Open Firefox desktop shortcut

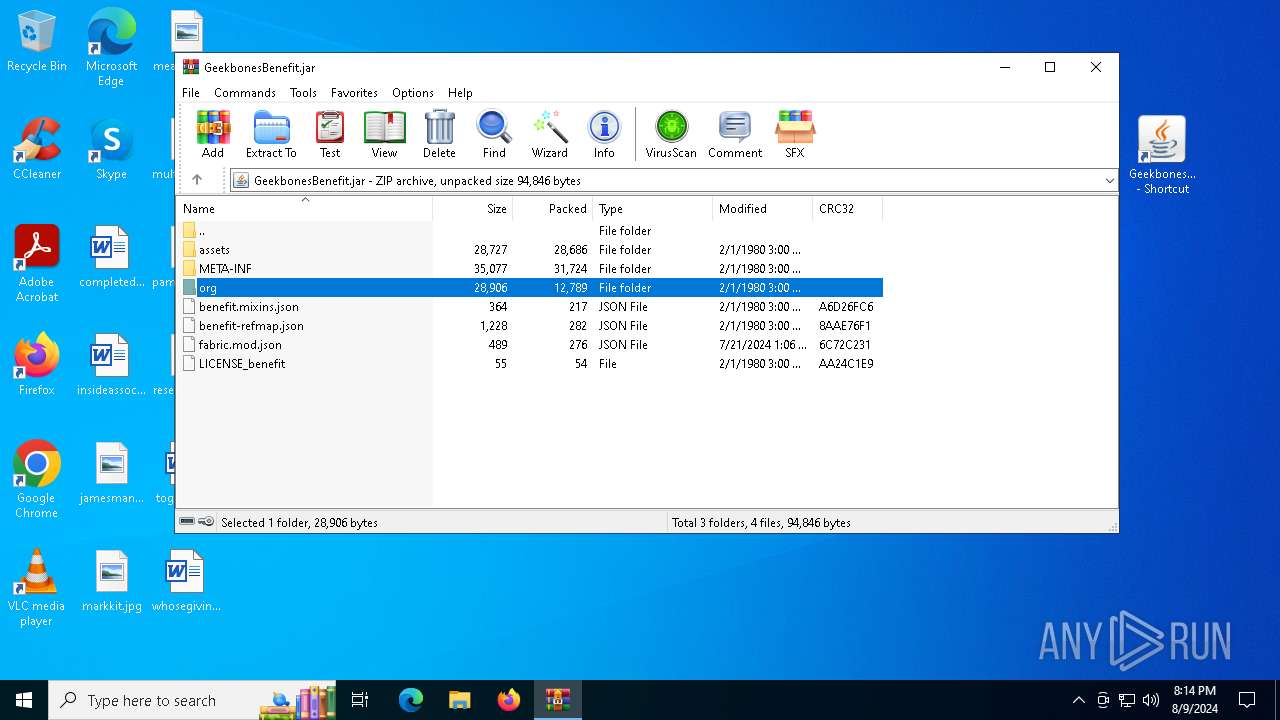tap(37, 365)
